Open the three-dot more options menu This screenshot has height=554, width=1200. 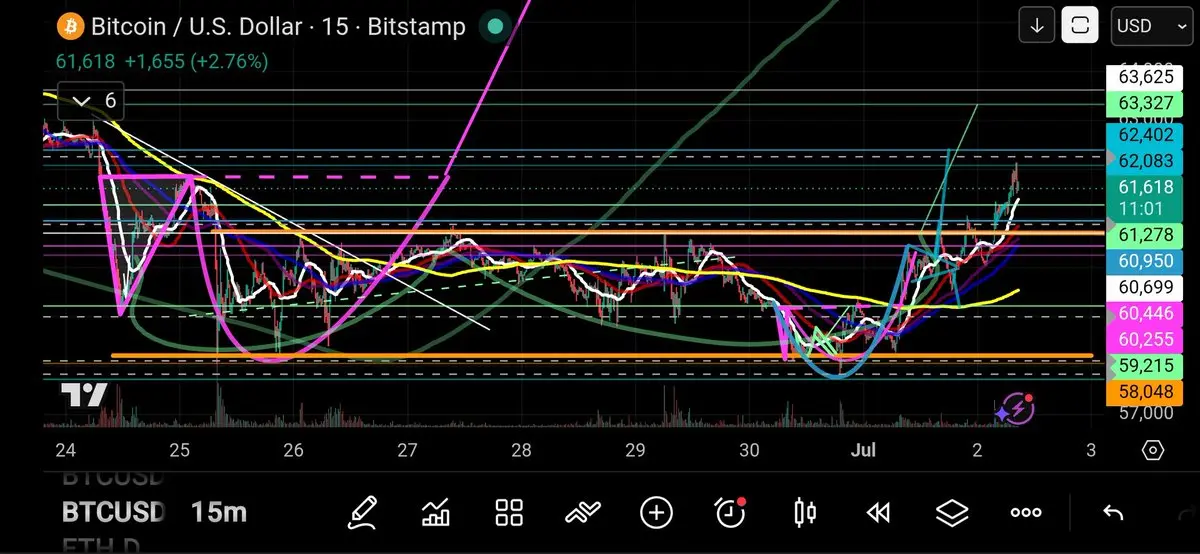coord(1026,513)
